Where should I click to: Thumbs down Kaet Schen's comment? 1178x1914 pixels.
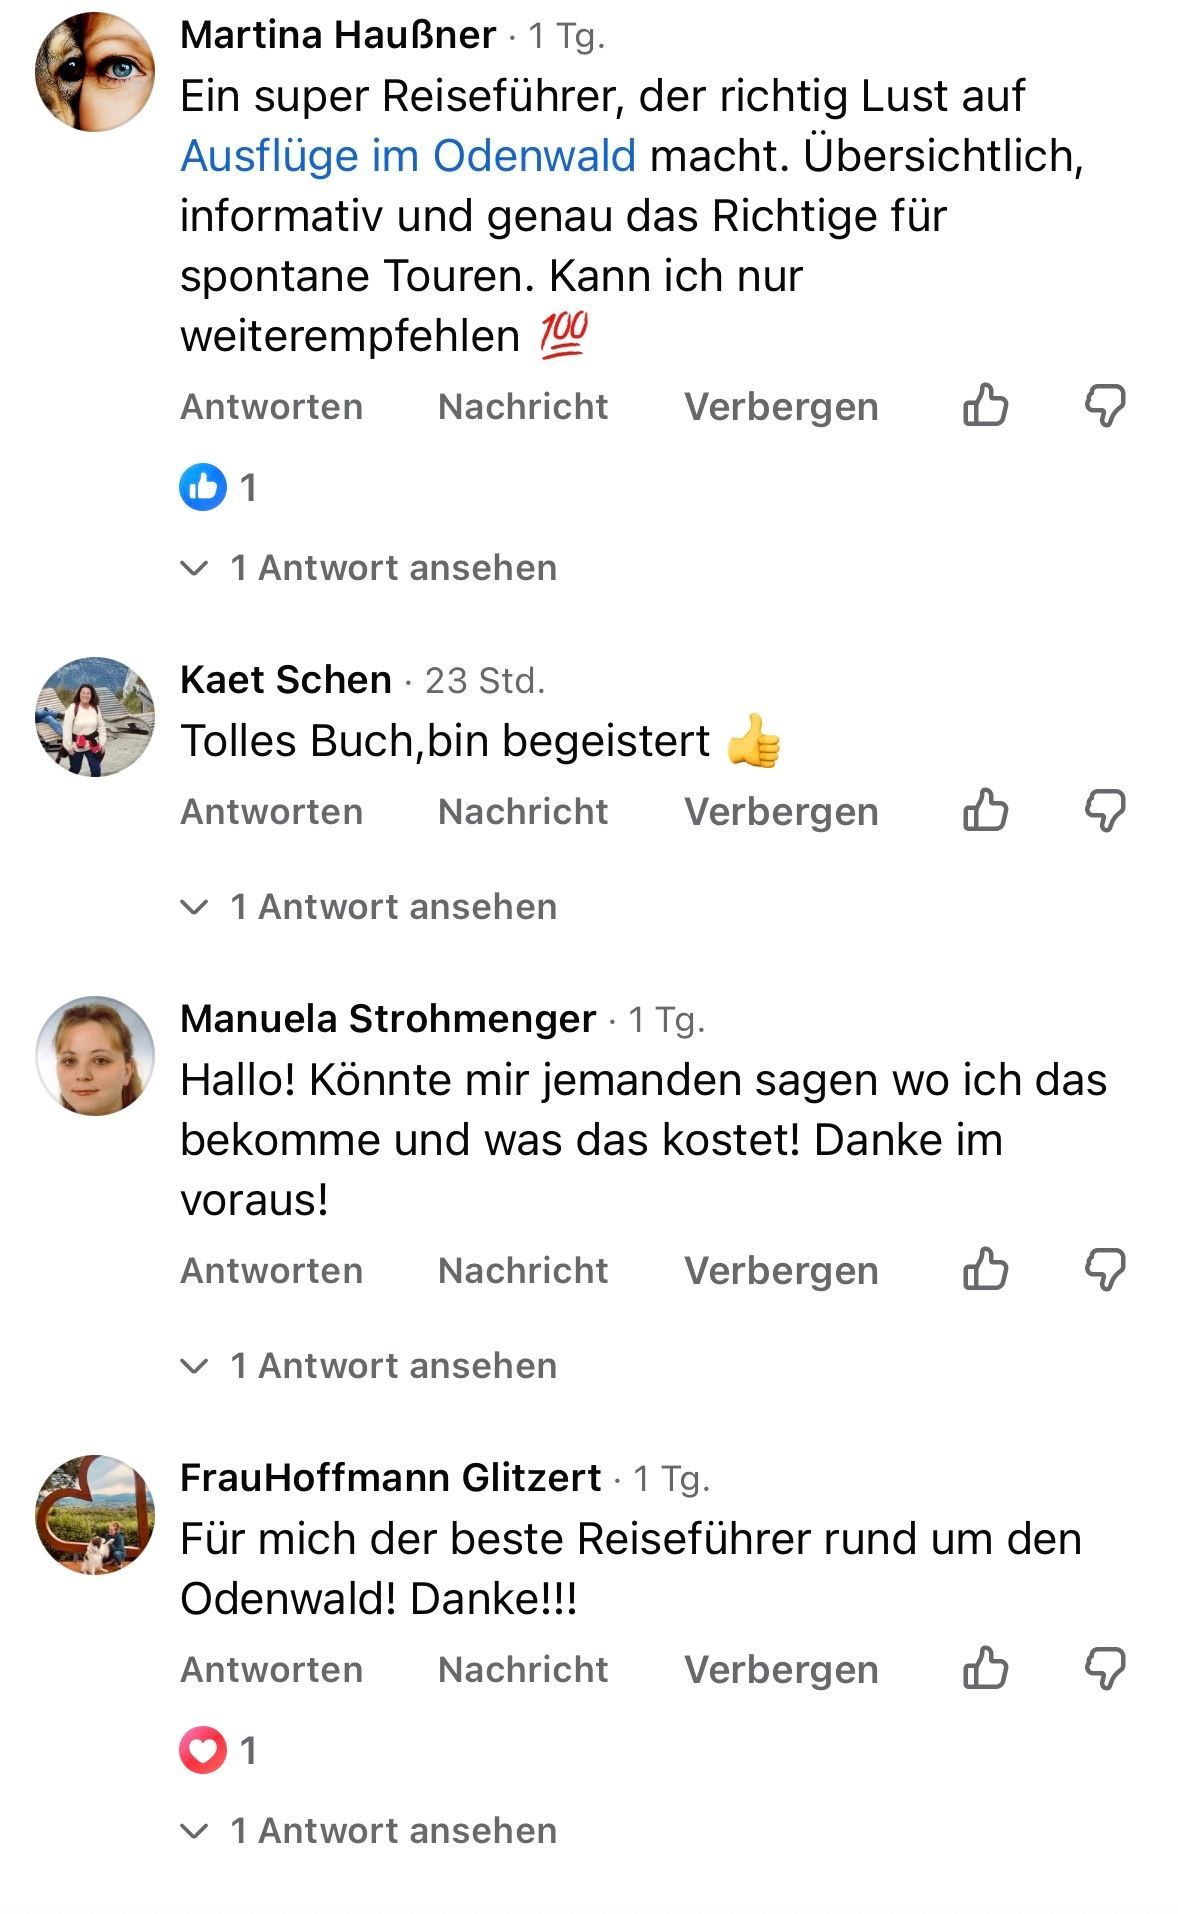[x=1105, y=810]
